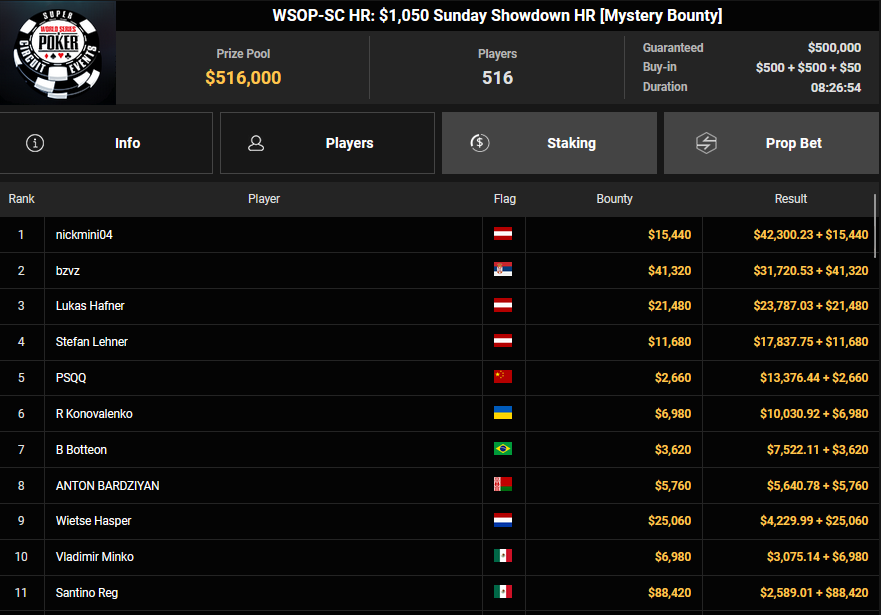Click the Info tab circle-i icon
881x615 pixels.
point(35,143)
